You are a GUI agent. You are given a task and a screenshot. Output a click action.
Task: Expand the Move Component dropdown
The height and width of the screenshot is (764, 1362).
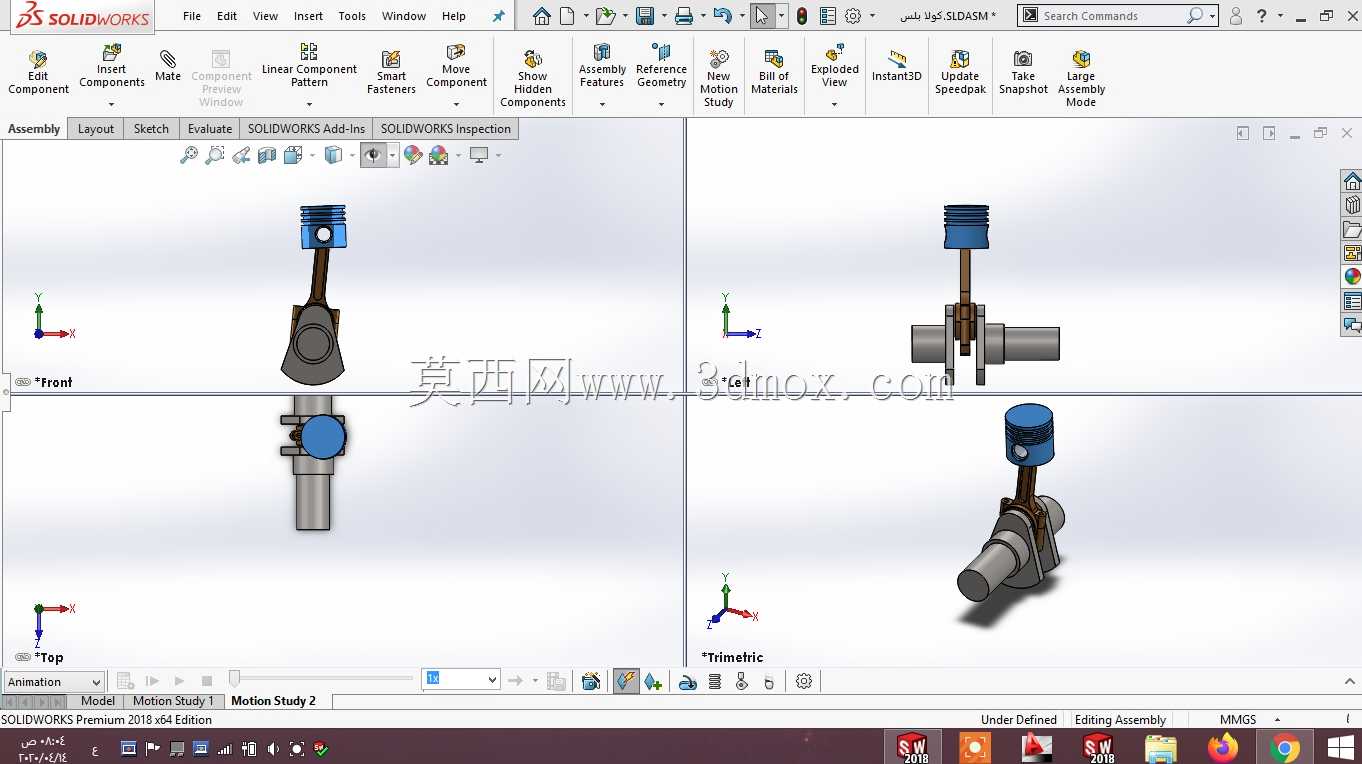(456, 104)
